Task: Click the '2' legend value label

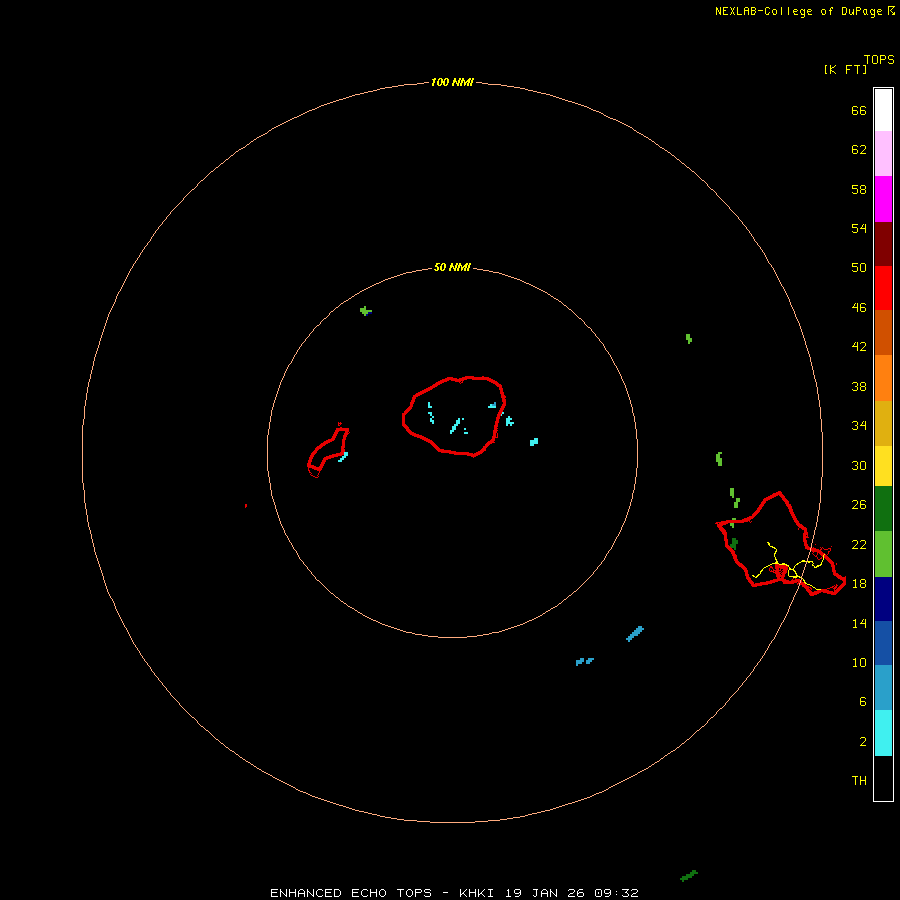Action: 863,741
